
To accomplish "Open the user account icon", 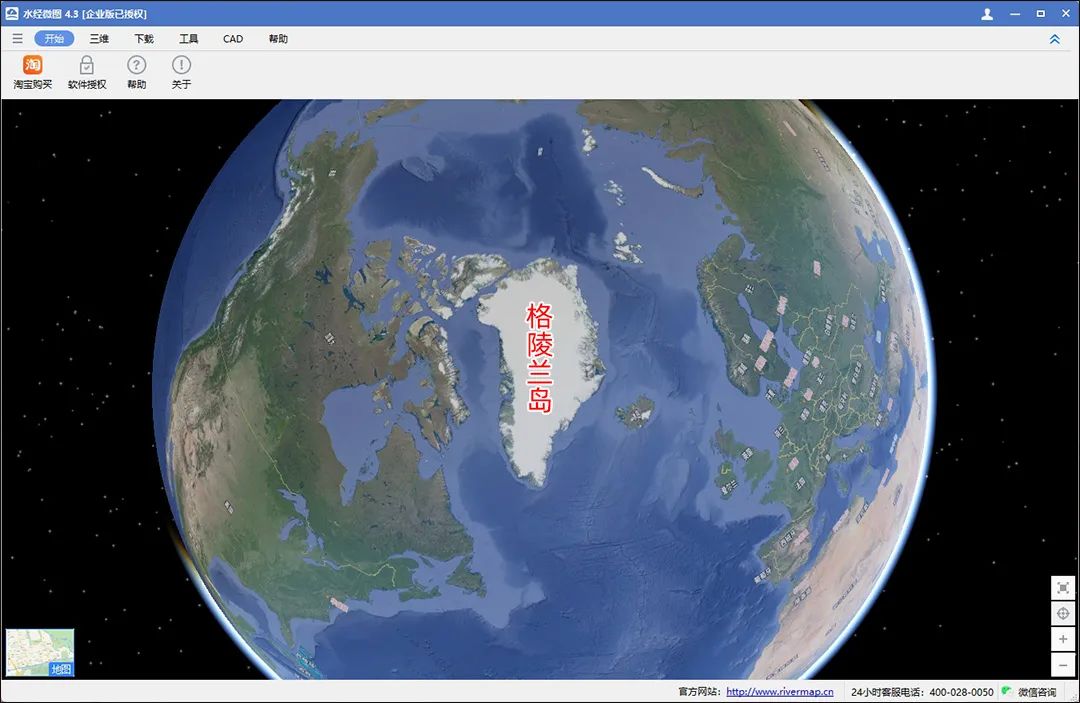I will point(987,14).
